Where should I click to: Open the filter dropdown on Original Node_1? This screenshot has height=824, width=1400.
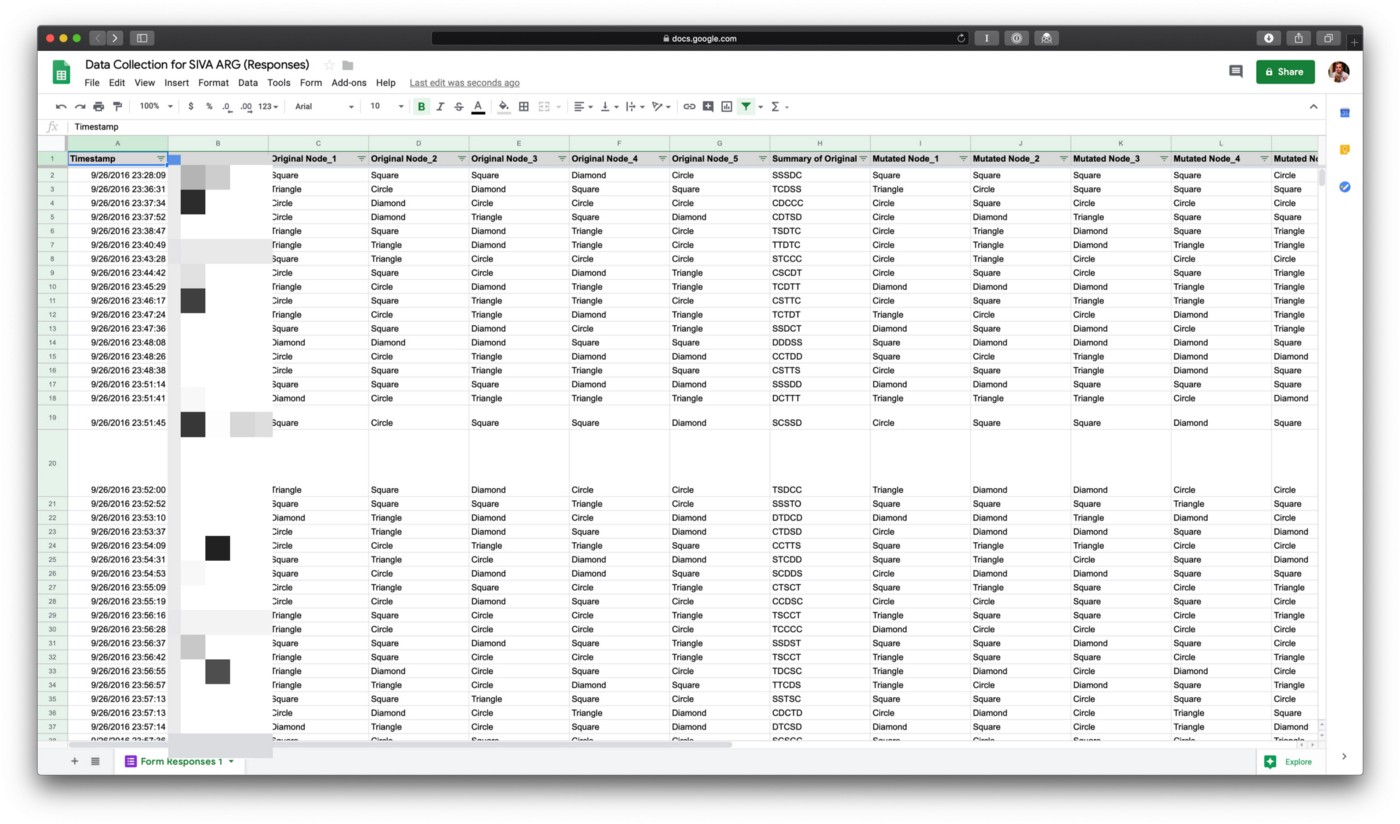361,159
